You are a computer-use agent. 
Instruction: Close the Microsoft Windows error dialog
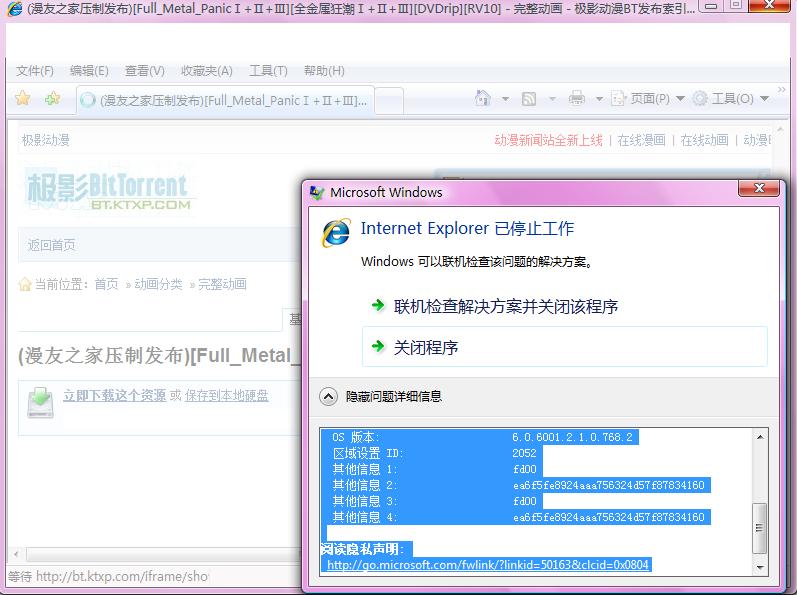pos(758,188)
